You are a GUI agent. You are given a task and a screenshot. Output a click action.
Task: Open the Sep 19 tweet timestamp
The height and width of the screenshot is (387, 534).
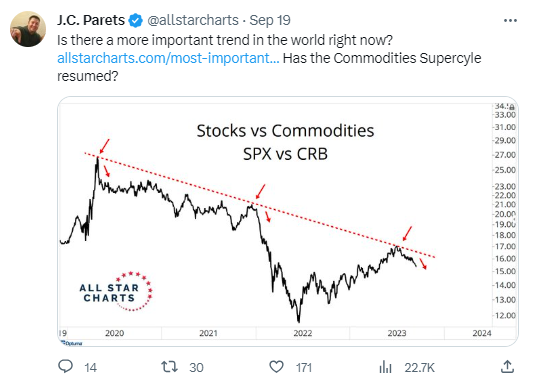270,20
